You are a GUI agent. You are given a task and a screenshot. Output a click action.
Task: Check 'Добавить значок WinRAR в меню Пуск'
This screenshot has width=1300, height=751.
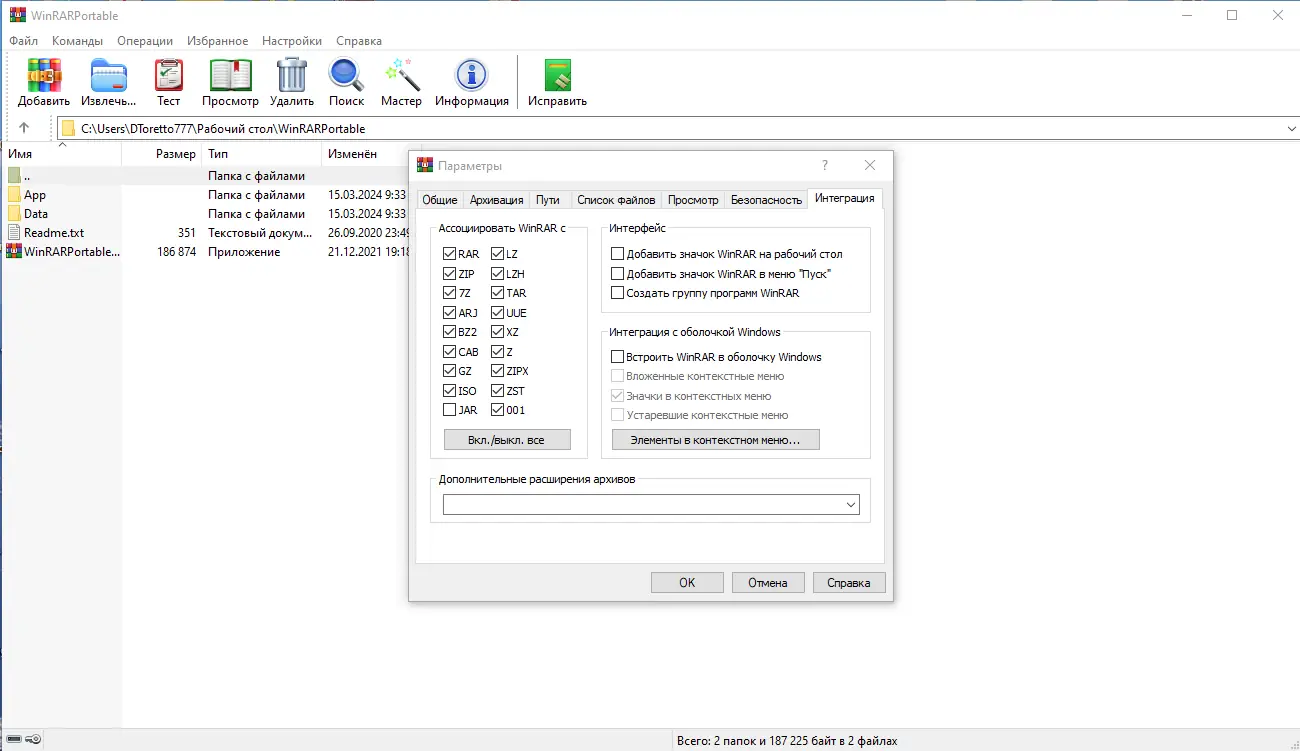pos(618,274)
